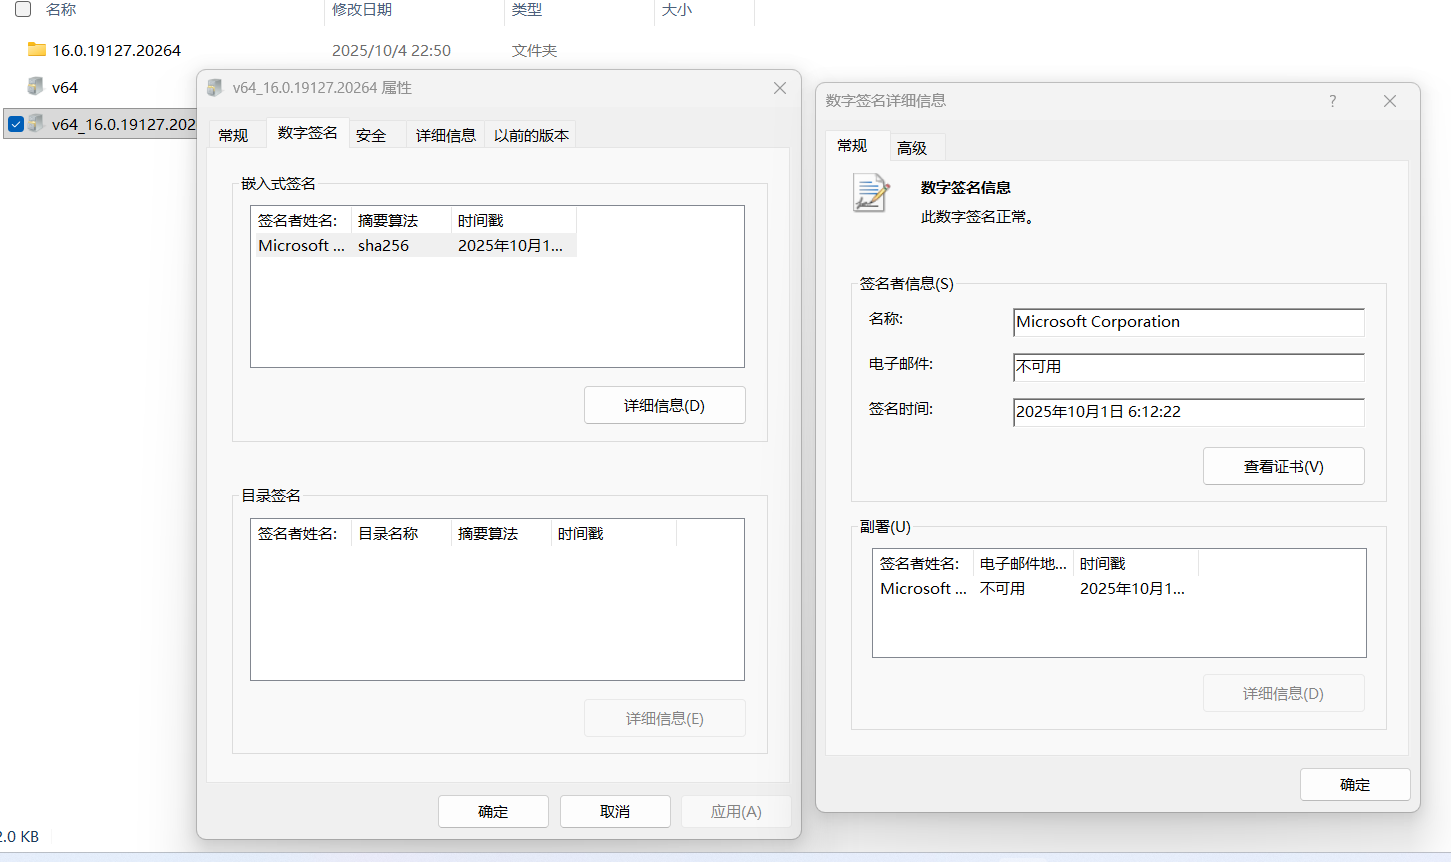
Task: Close the v64 properties dialog
Action: (779, 88)
